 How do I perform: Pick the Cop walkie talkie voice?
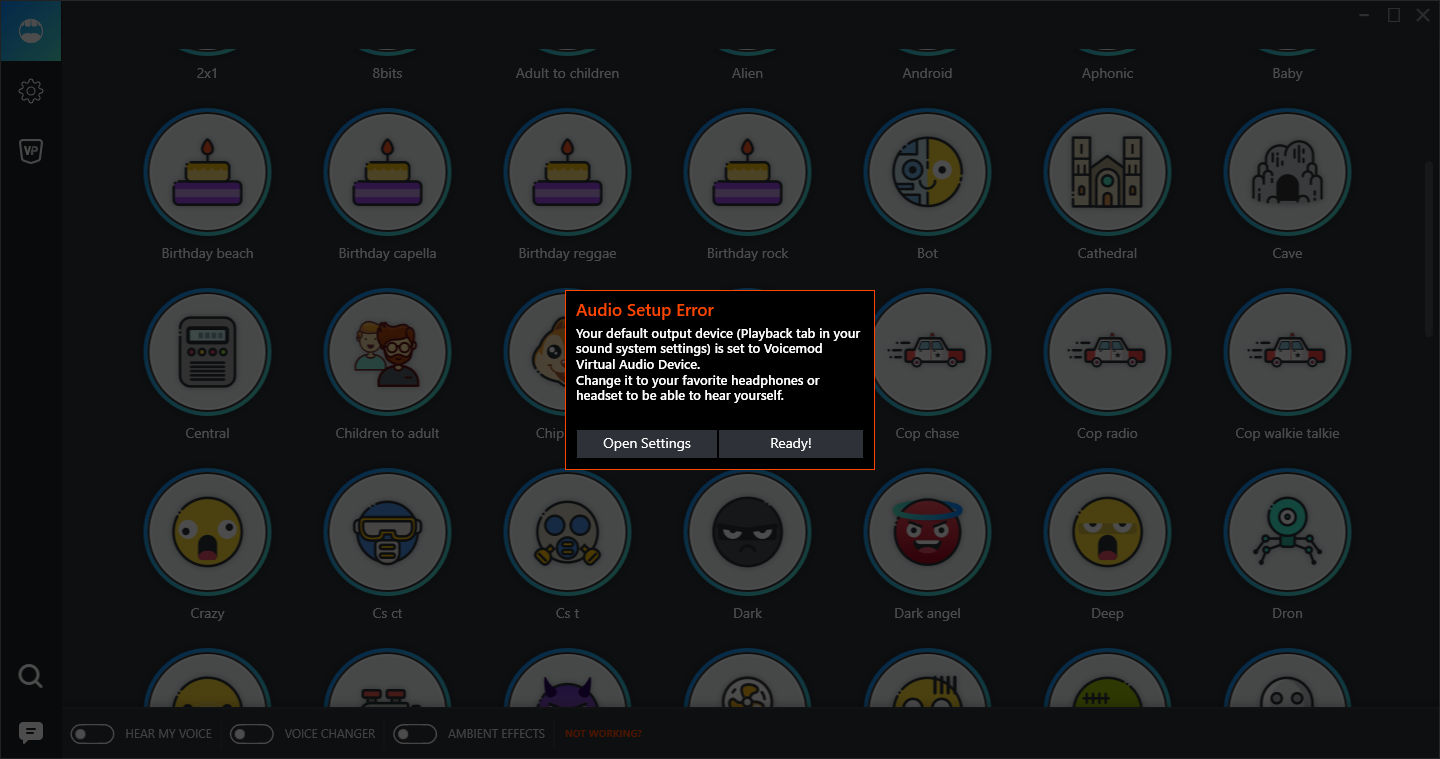point(1287,352)
